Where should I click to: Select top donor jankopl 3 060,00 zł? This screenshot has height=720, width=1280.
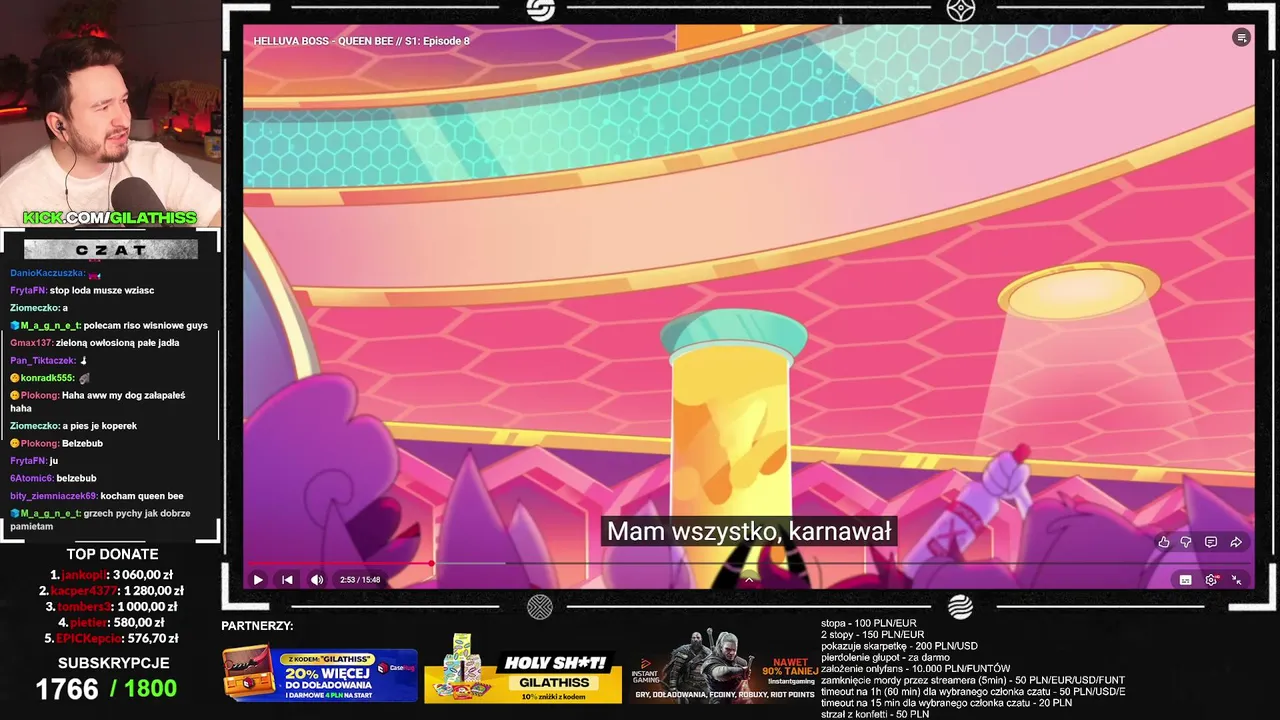click(112, 575)
